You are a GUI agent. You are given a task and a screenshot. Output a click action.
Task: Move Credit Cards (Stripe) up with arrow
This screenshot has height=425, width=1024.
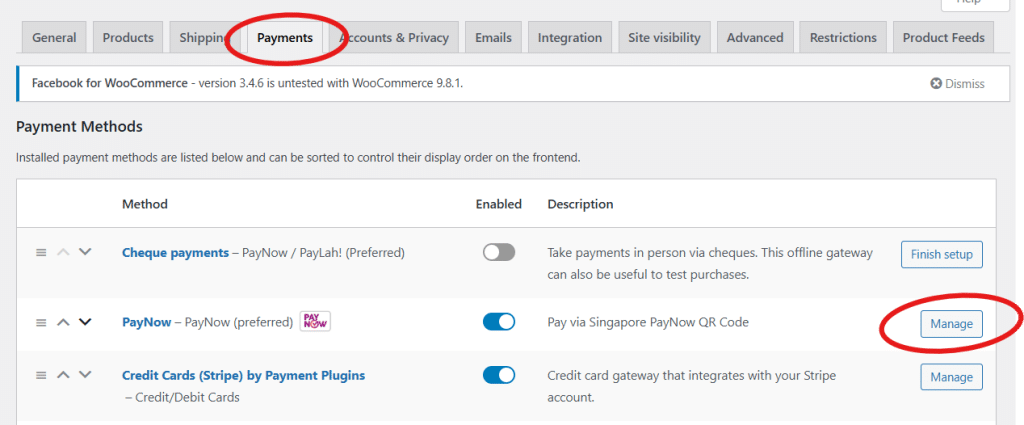point(63,375)
